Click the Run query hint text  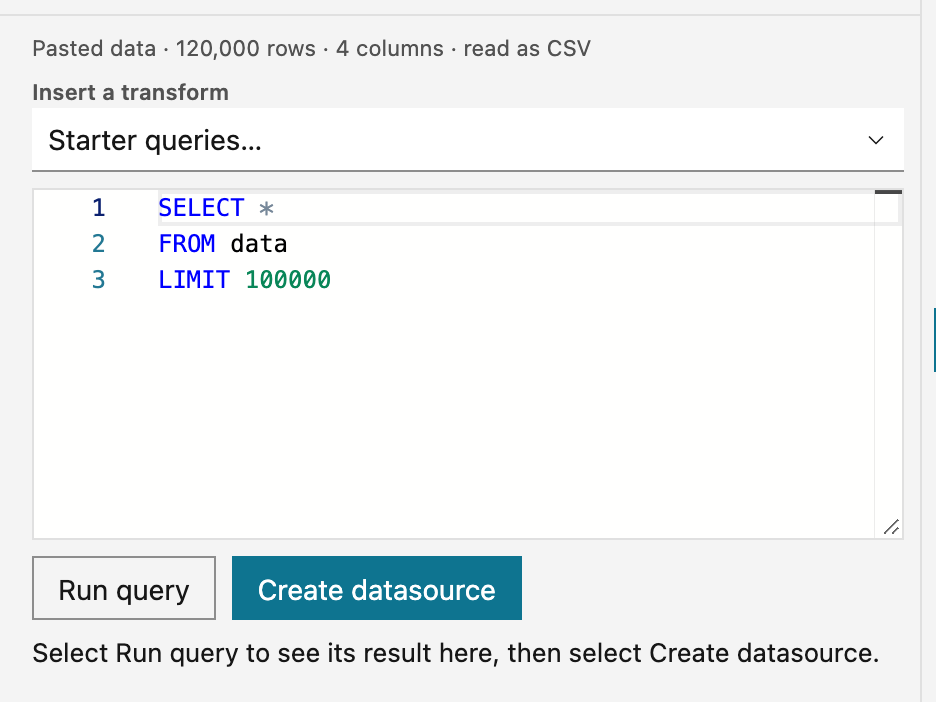click(455, 653)
